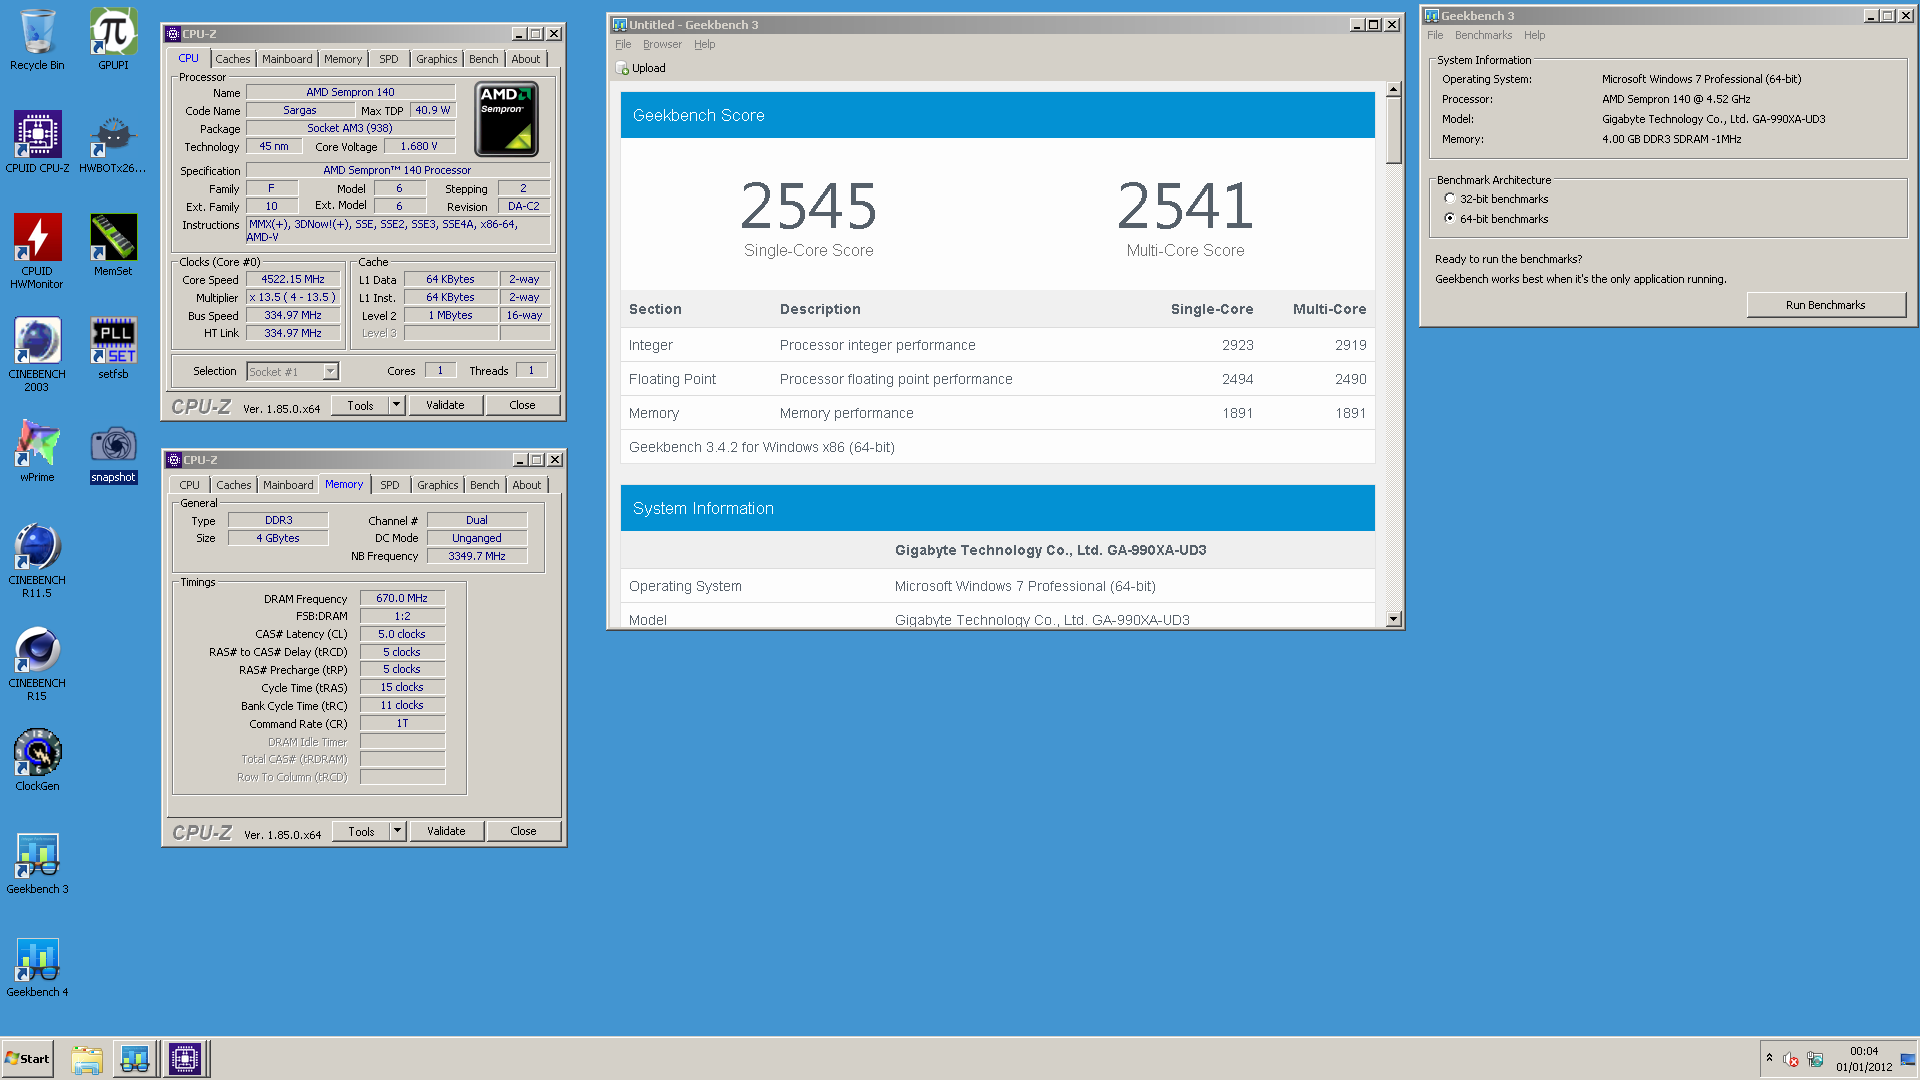Open File menu in Untitled Geekbench window
The width and height of the screenshot is (1920, 1080).
[623, 44]
